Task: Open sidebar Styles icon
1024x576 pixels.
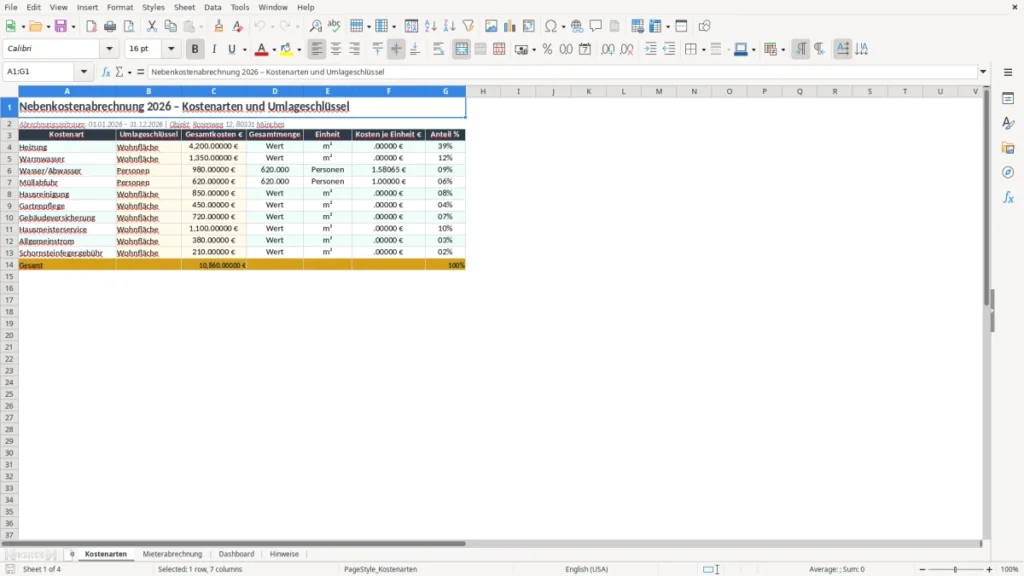Action: tap(1008, 123)
